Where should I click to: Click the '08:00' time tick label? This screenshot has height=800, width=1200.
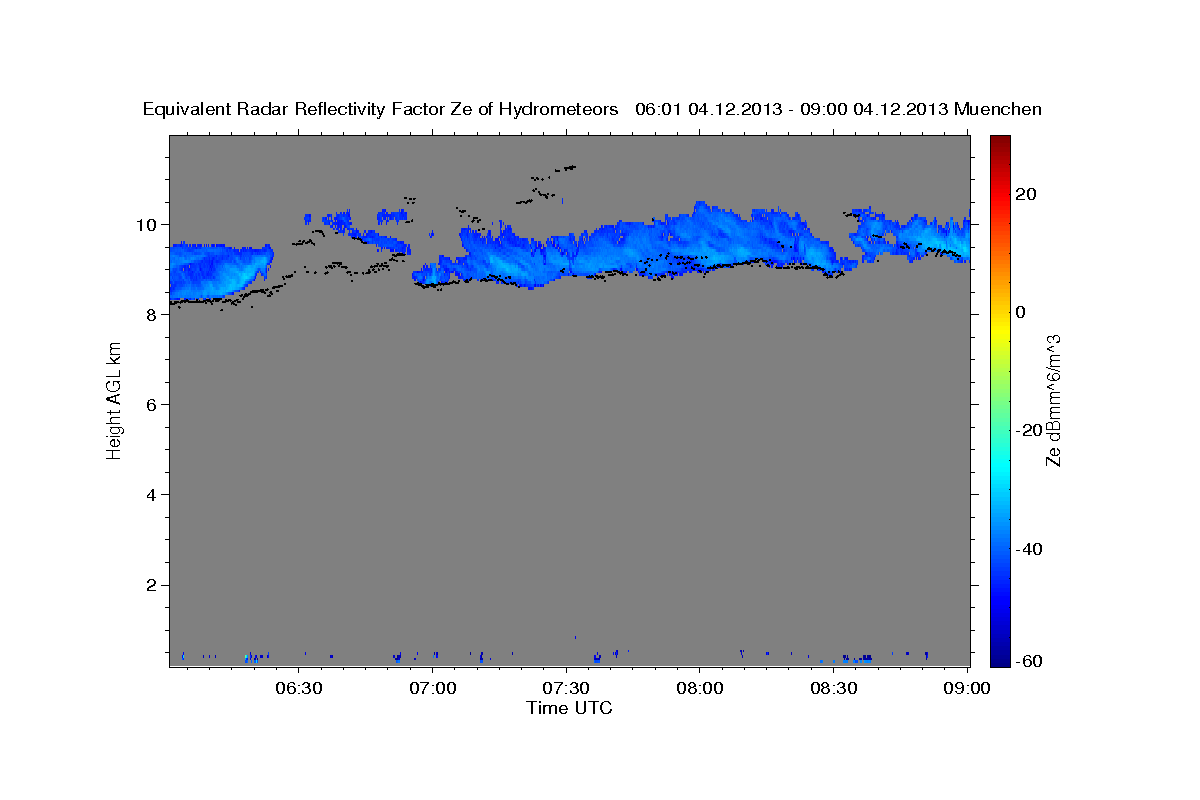point(700,689)
